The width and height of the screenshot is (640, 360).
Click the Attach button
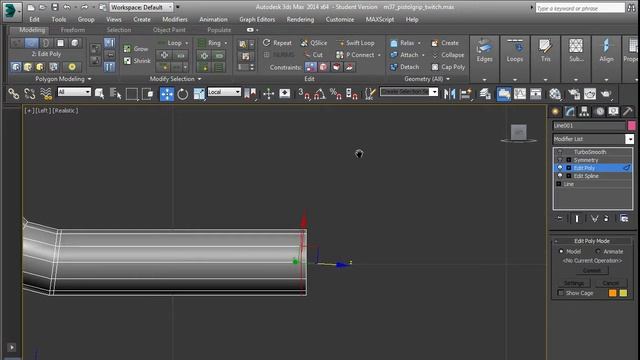404,55
